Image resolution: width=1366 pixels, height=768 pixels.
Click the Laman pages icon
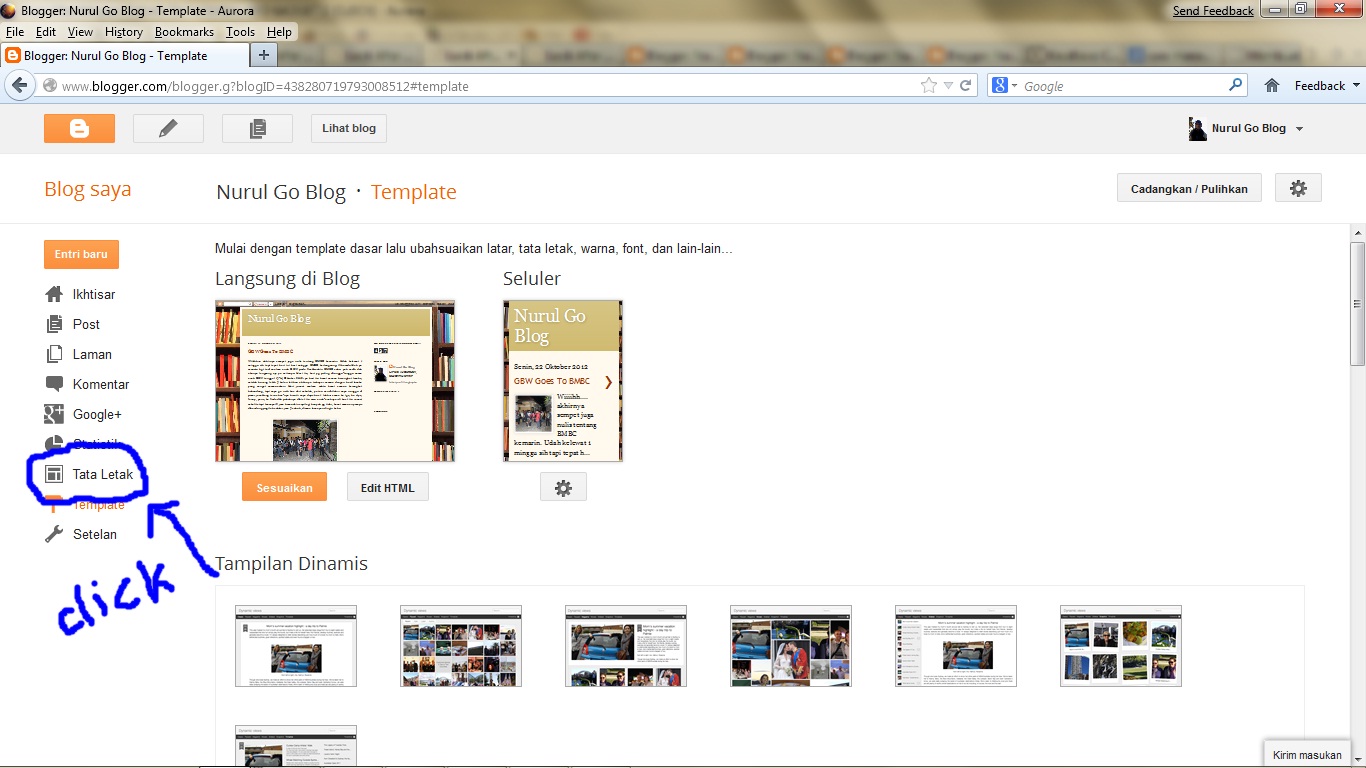[54, 354]
